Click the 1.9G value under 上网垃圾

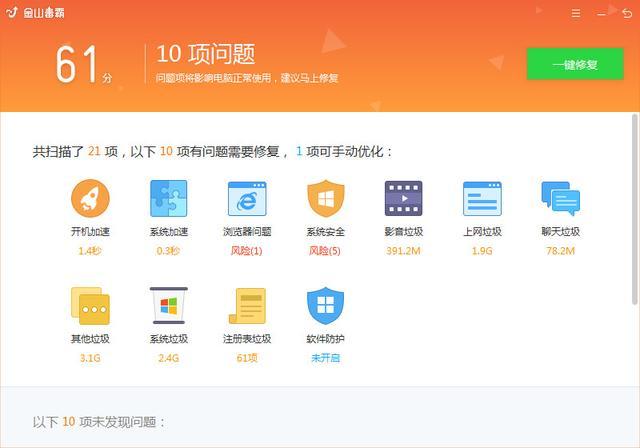click(x=482, y=251)
